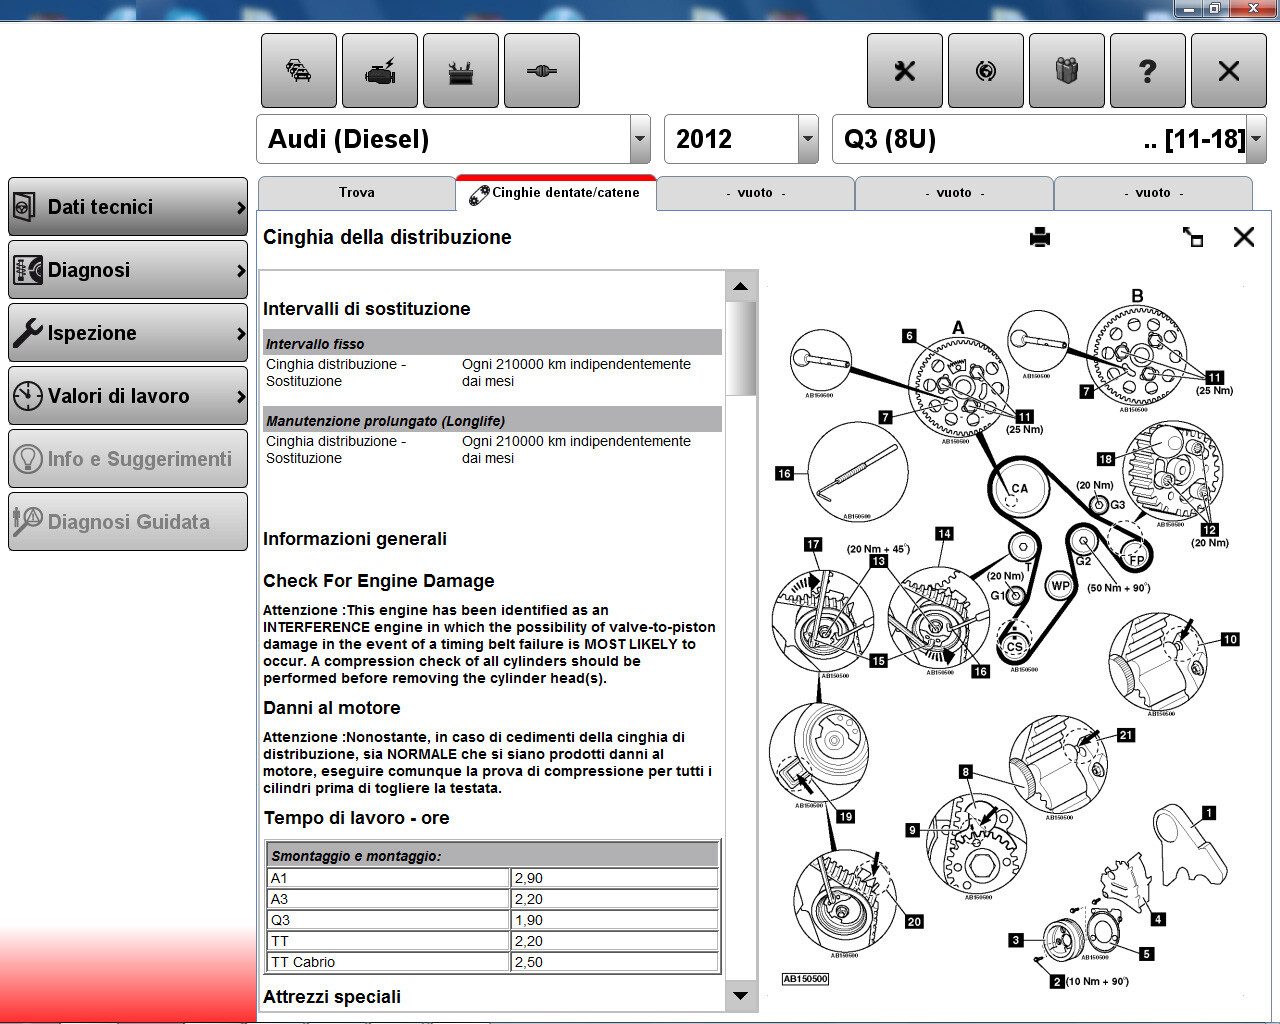The image size is (1280, 1024).
Task: Expand the diagram panel view
Action: [1193, 237]
